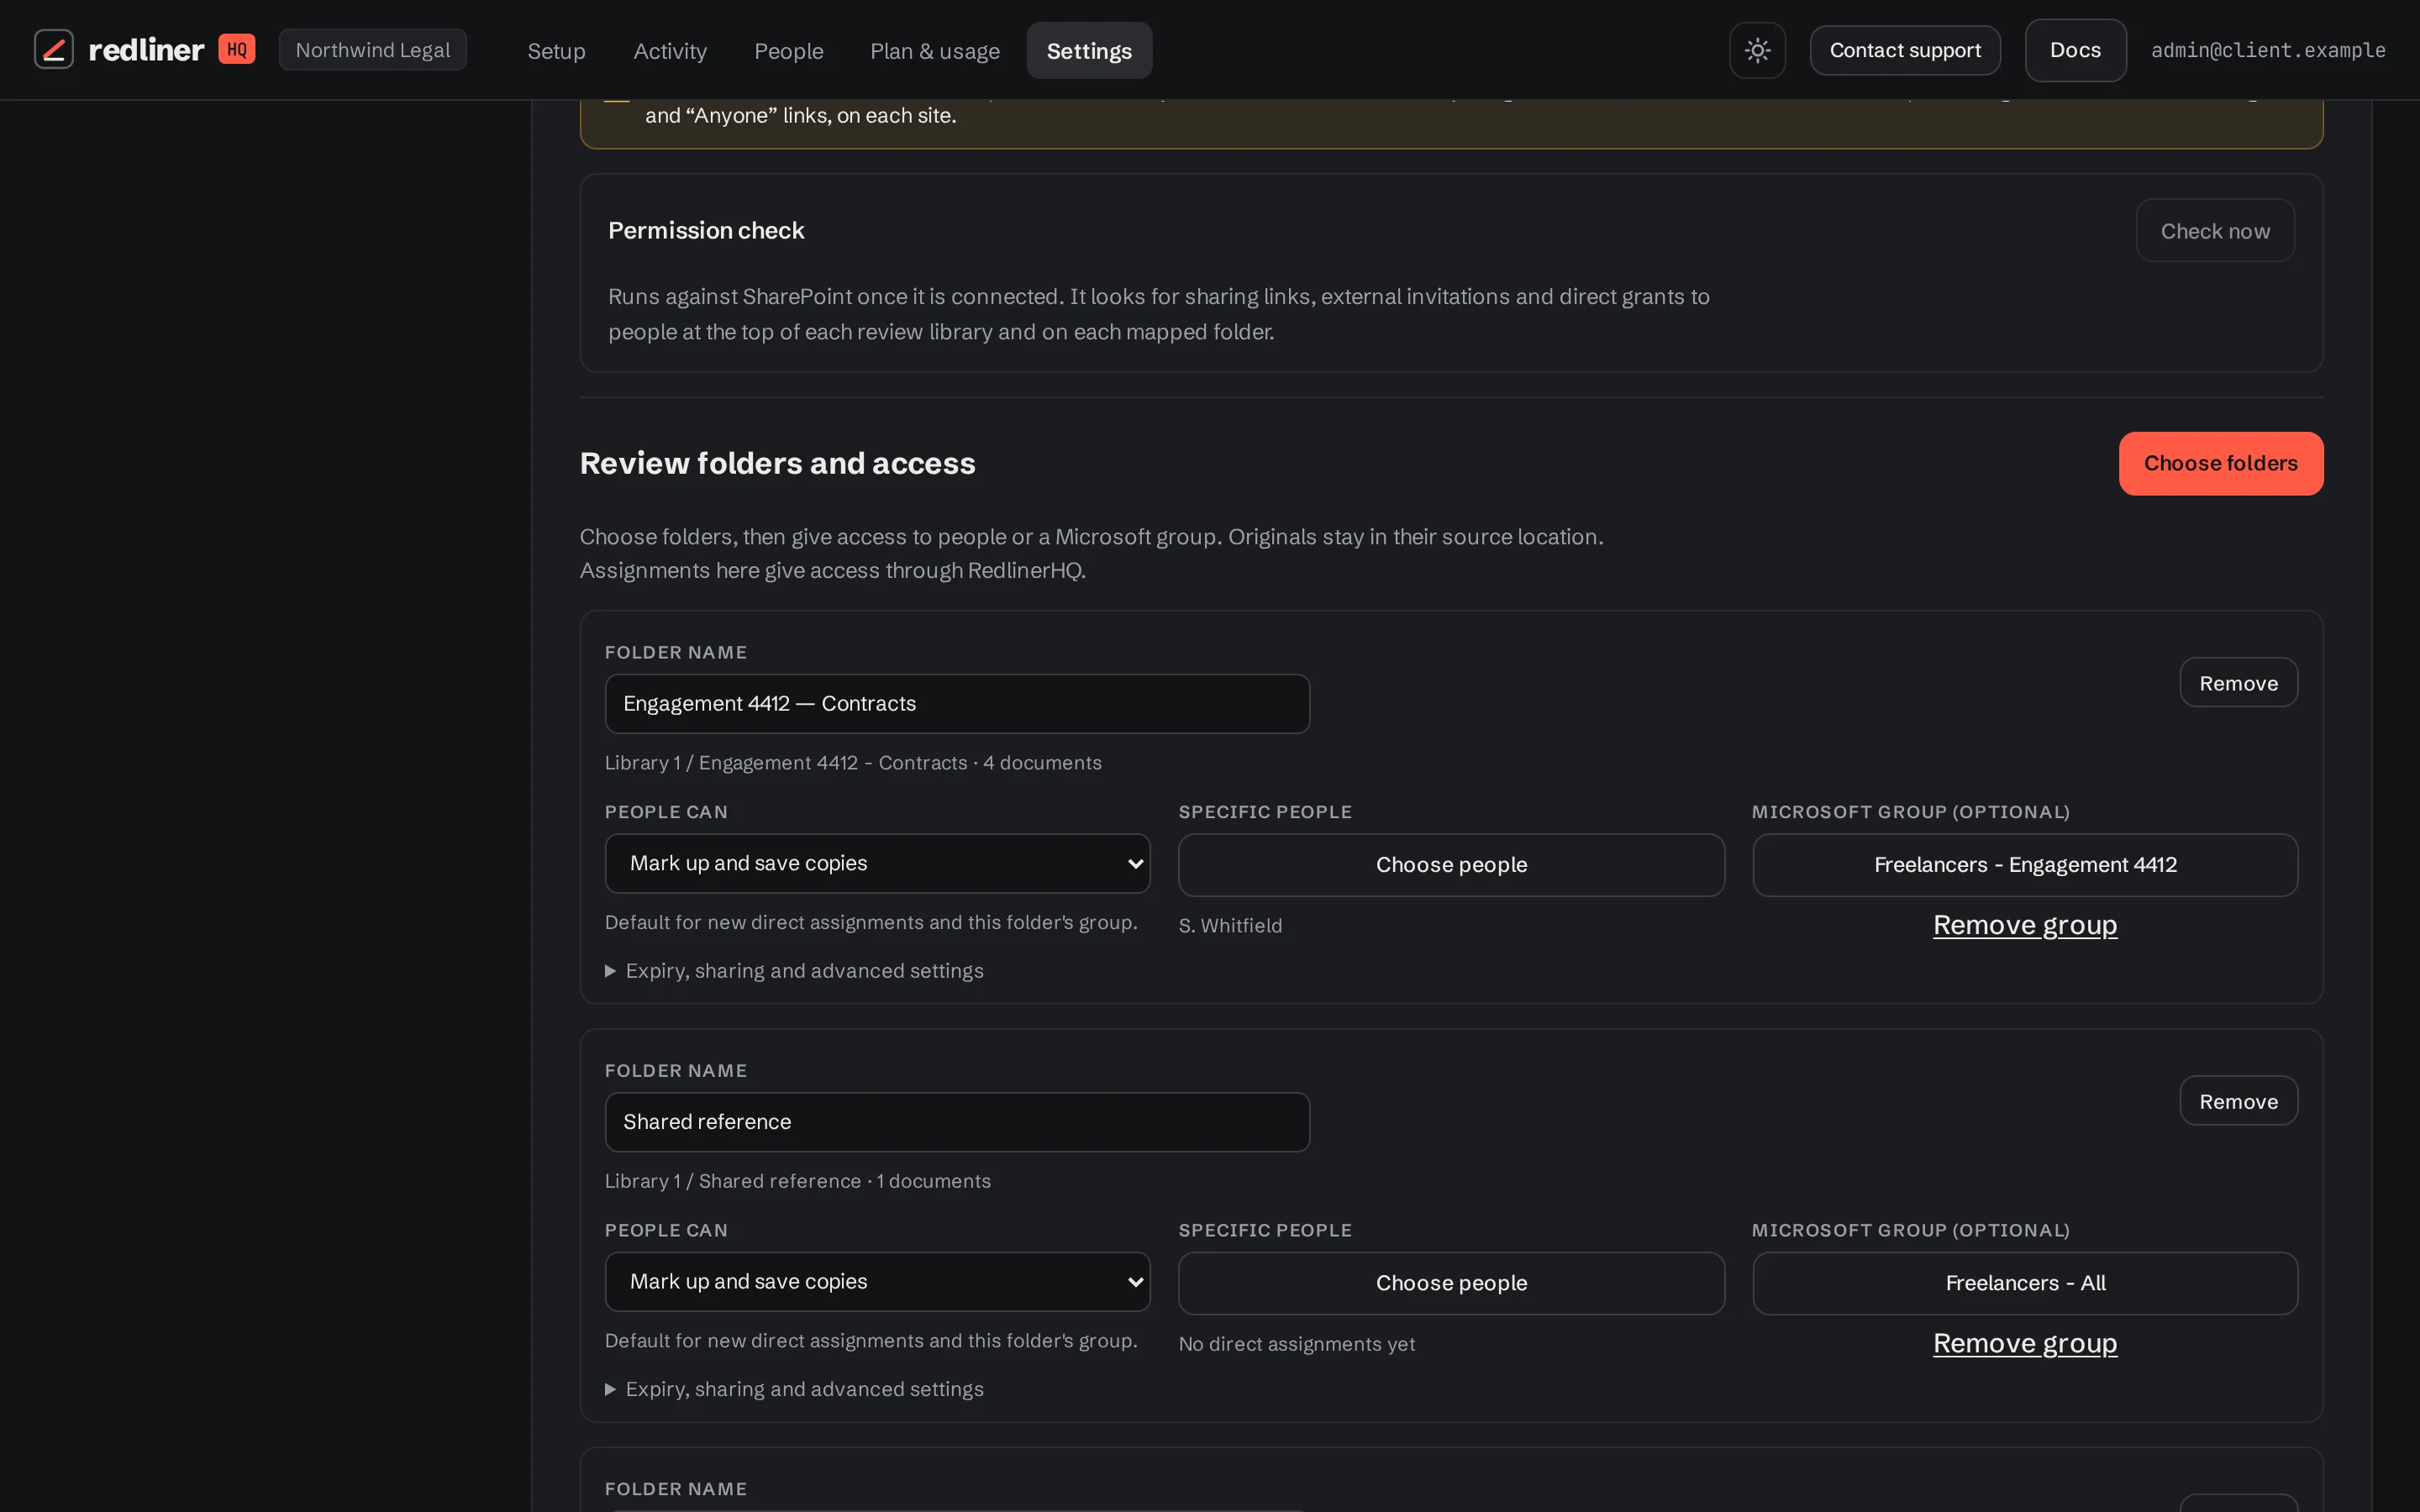Toggle the light/dark theme sun icon

point(1757,50)
